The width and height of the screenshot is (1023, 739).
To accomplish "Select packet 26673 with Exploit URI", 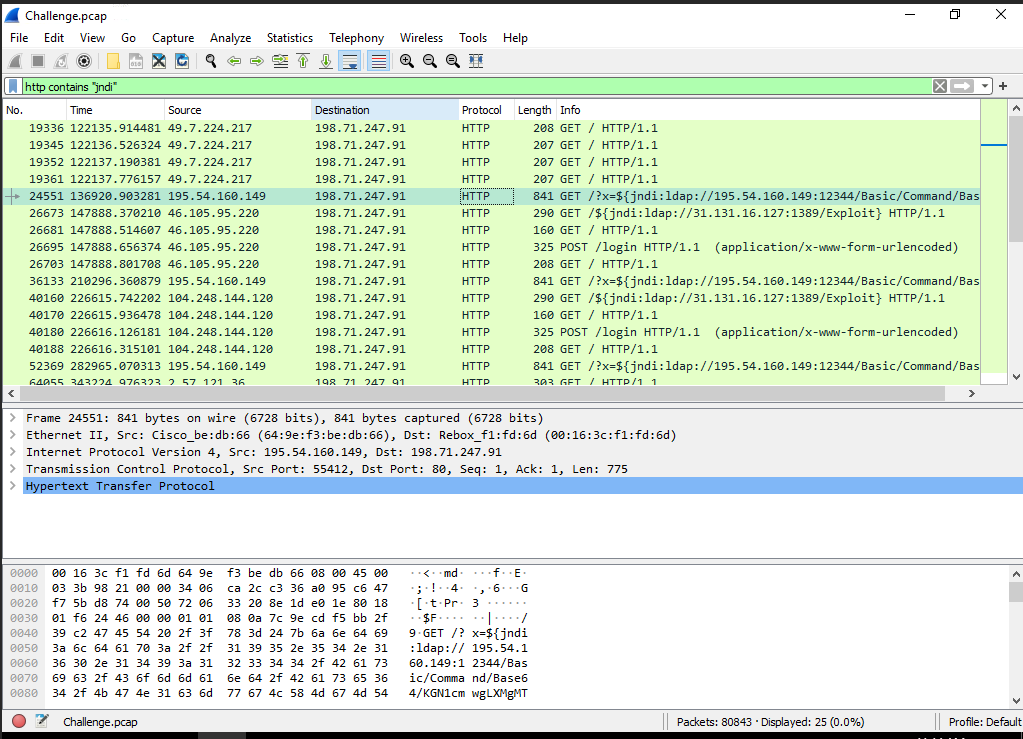I will coord(491,213).
